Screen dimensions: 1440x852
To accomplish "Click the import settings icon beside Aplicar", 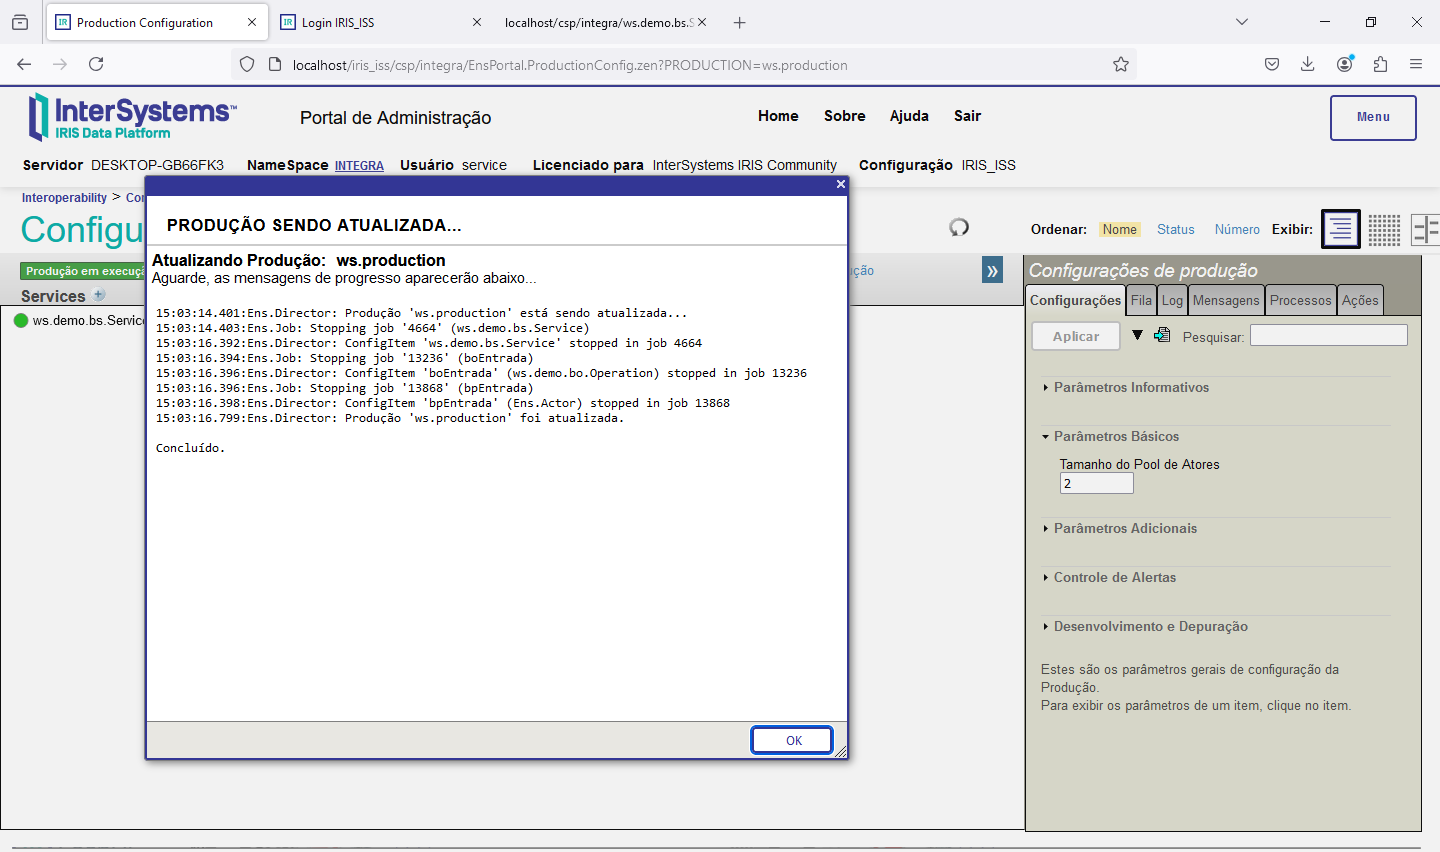I will click(1162, 335).
